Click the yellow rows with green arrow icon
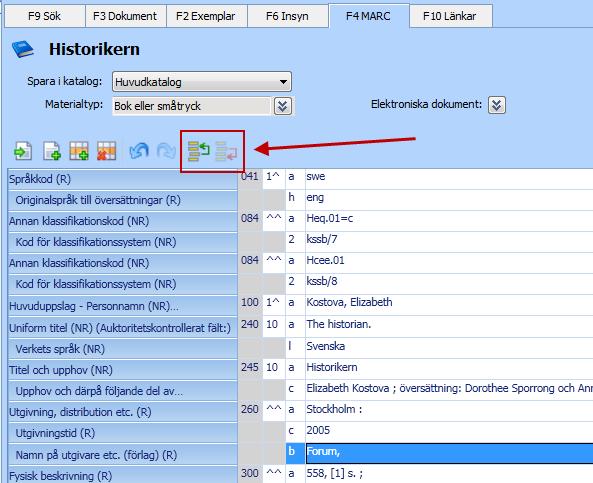 pyautogui.click(x=199, y=151)
